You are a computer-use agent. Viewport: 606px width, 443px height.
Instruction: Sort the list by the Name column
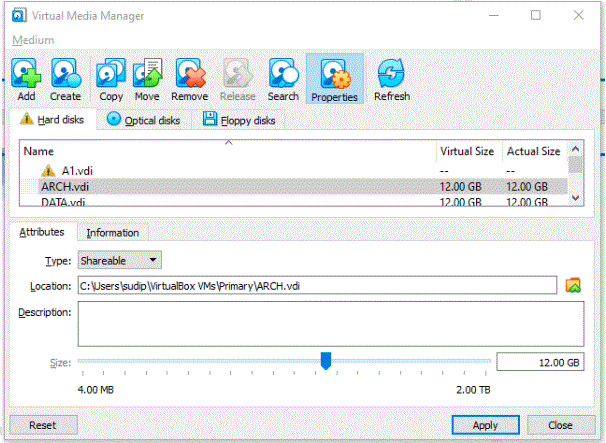(x=228, y=151)
